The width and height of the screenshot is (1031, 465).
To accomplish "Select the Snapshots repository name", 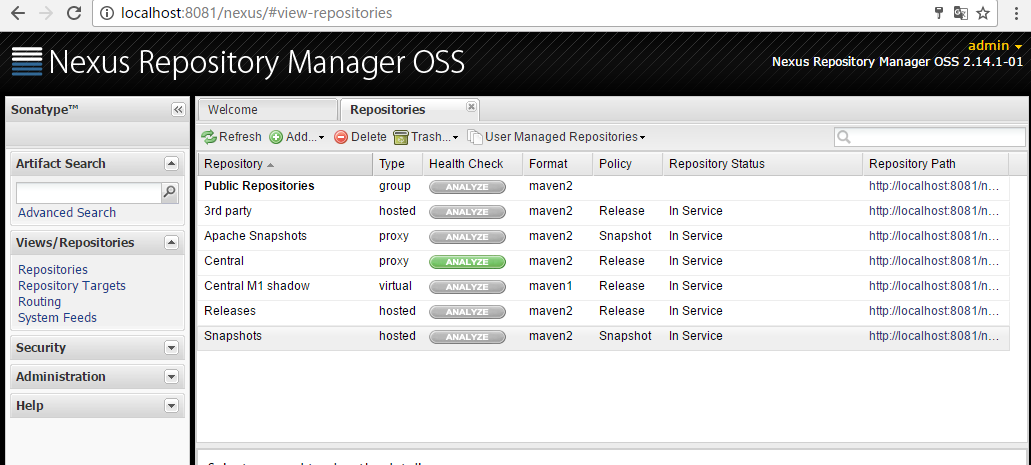I will pos(233,336).
